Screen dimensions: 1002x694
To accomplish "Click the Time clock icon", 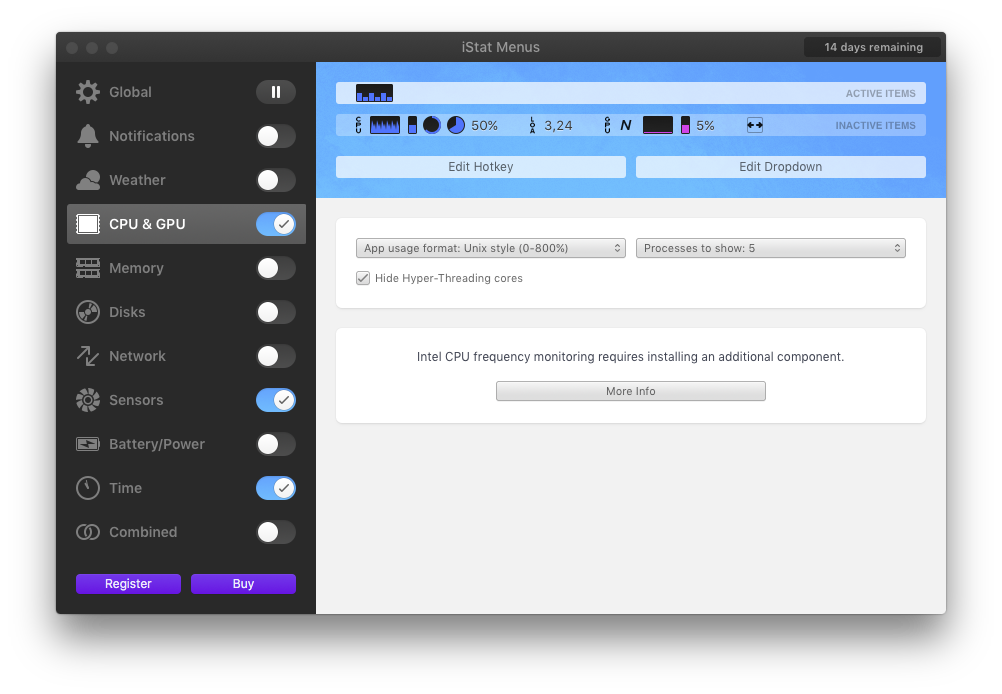I will (x=88, y=488).
